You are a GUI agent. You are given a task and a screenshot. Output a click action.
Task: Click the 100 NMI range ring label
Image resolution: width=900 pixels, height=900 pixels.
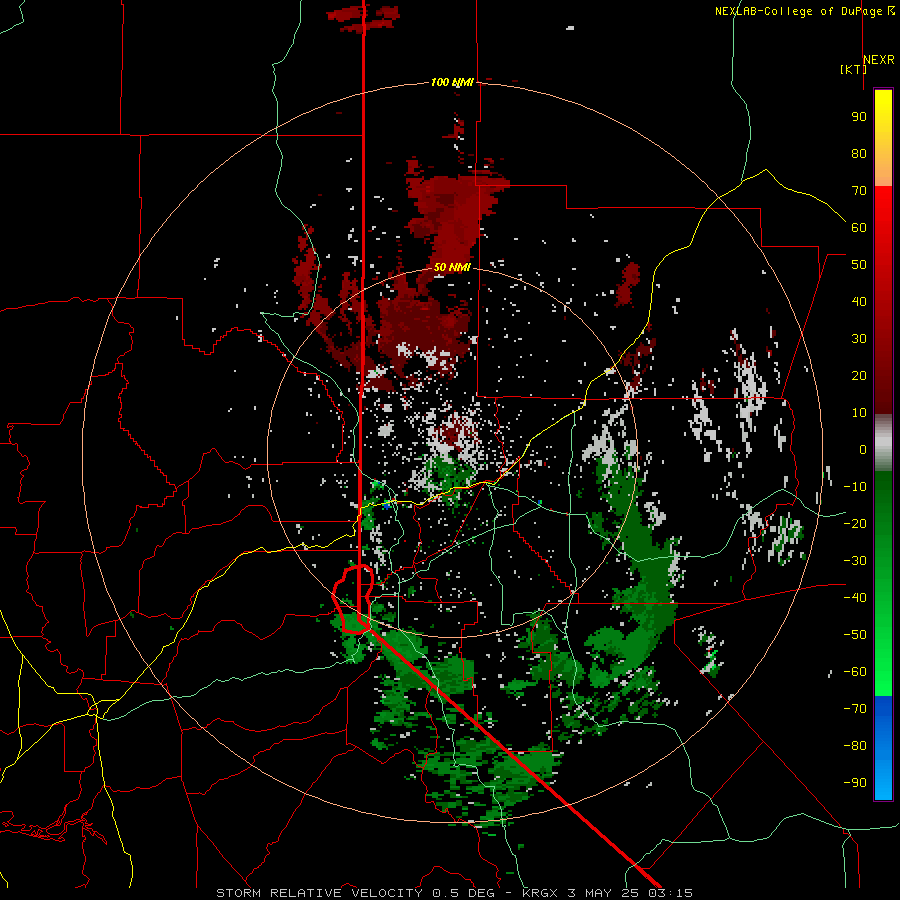tap(452, 82)
